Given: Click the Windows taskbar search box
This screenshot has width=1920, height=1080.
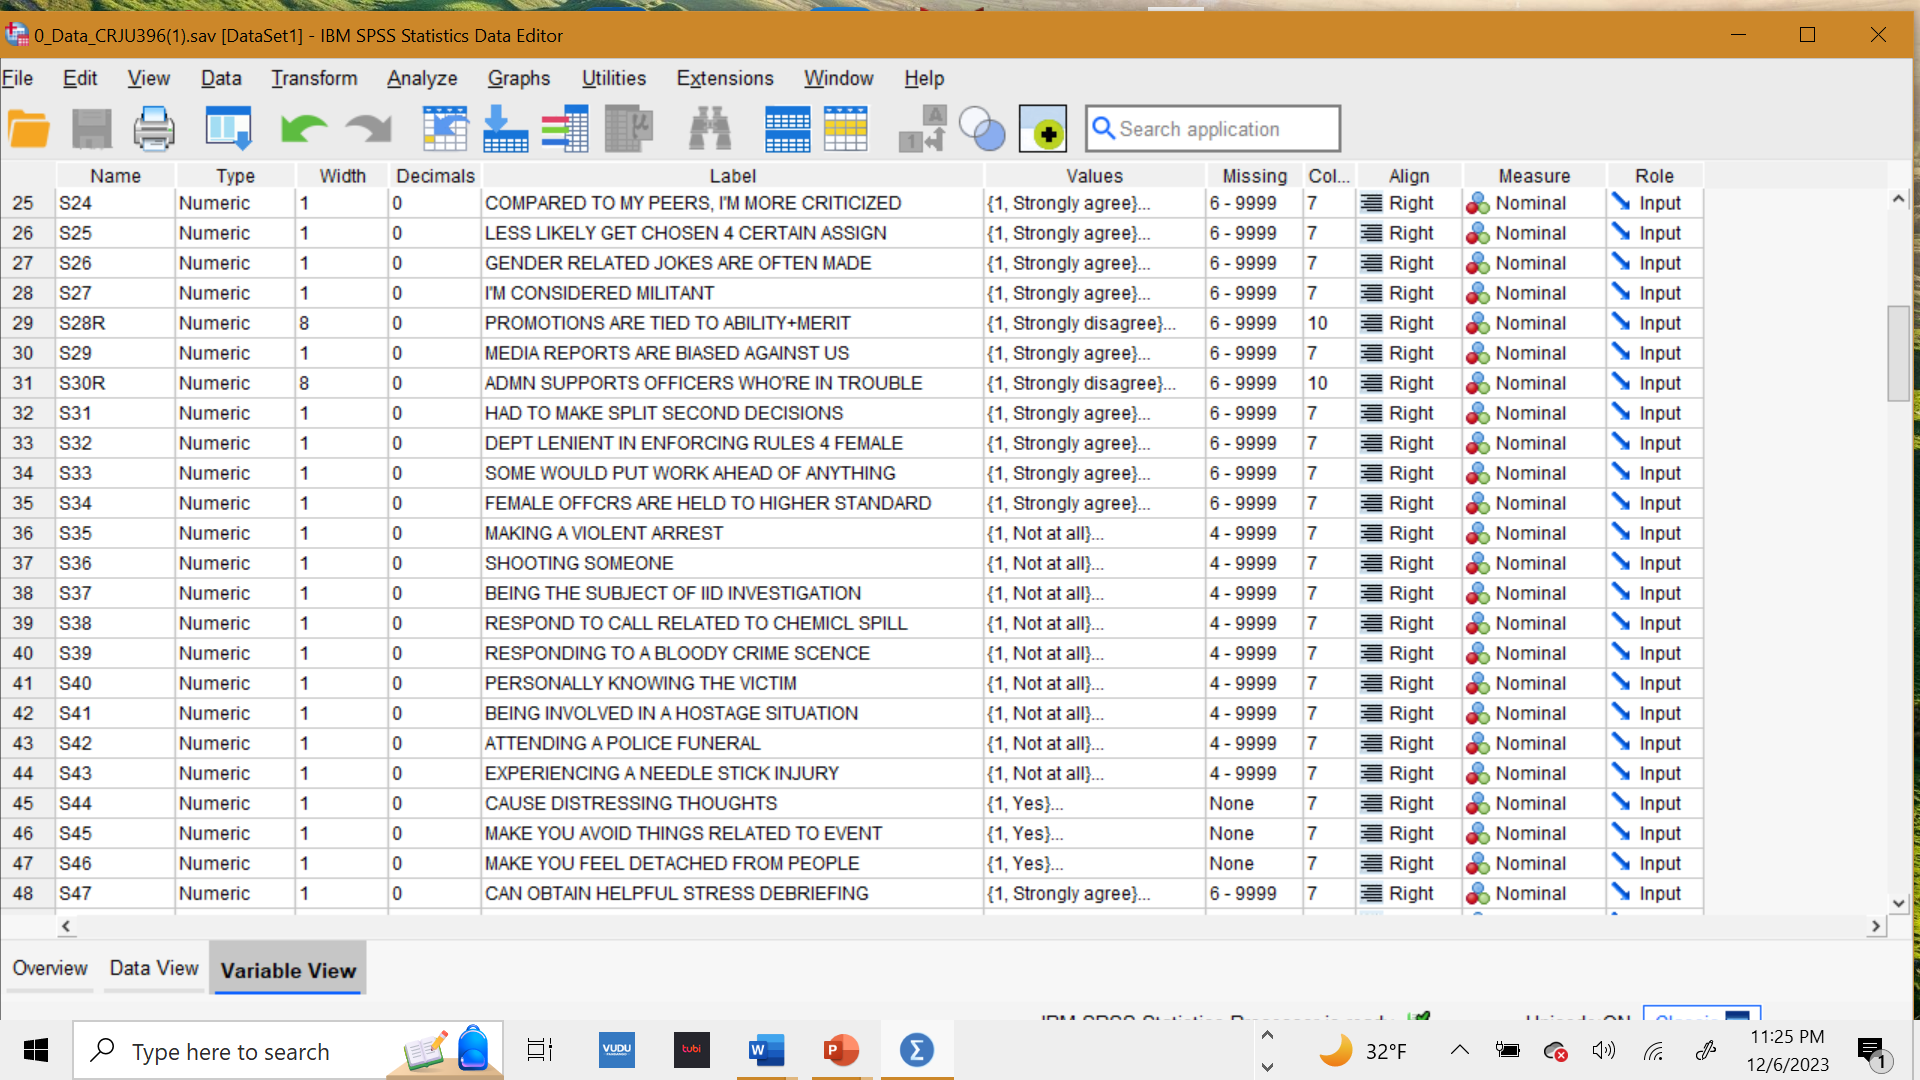Looking at the screenshot, I should [288, 1050].
